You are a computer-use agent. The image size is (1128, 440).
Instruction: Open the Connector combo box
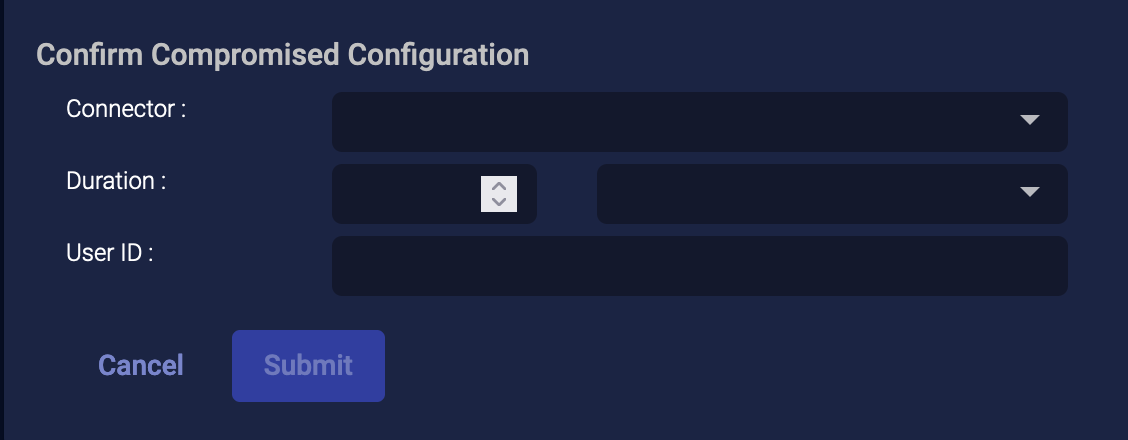pyautogui.click(x=699, y=121)
